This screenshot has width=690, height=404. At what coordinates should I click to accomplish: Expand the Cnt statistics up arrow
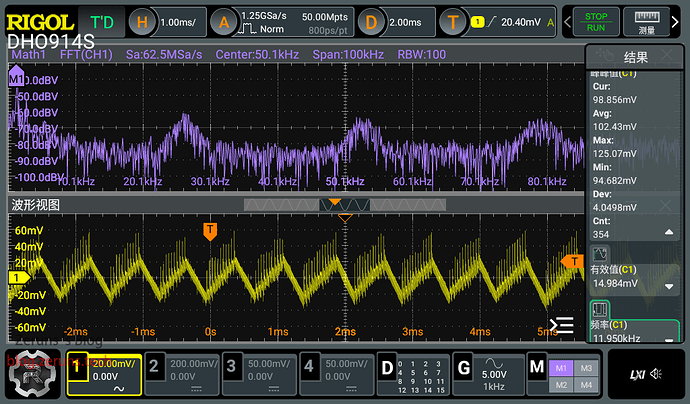[668, 233]
